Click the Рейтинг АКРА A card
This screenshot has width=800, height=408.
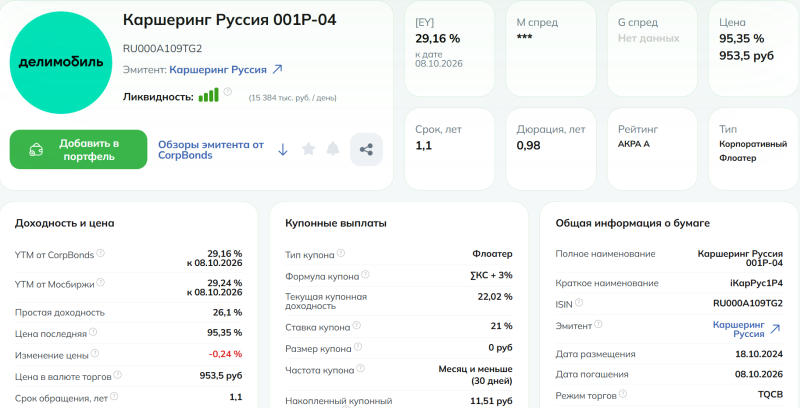pos(652,149)
